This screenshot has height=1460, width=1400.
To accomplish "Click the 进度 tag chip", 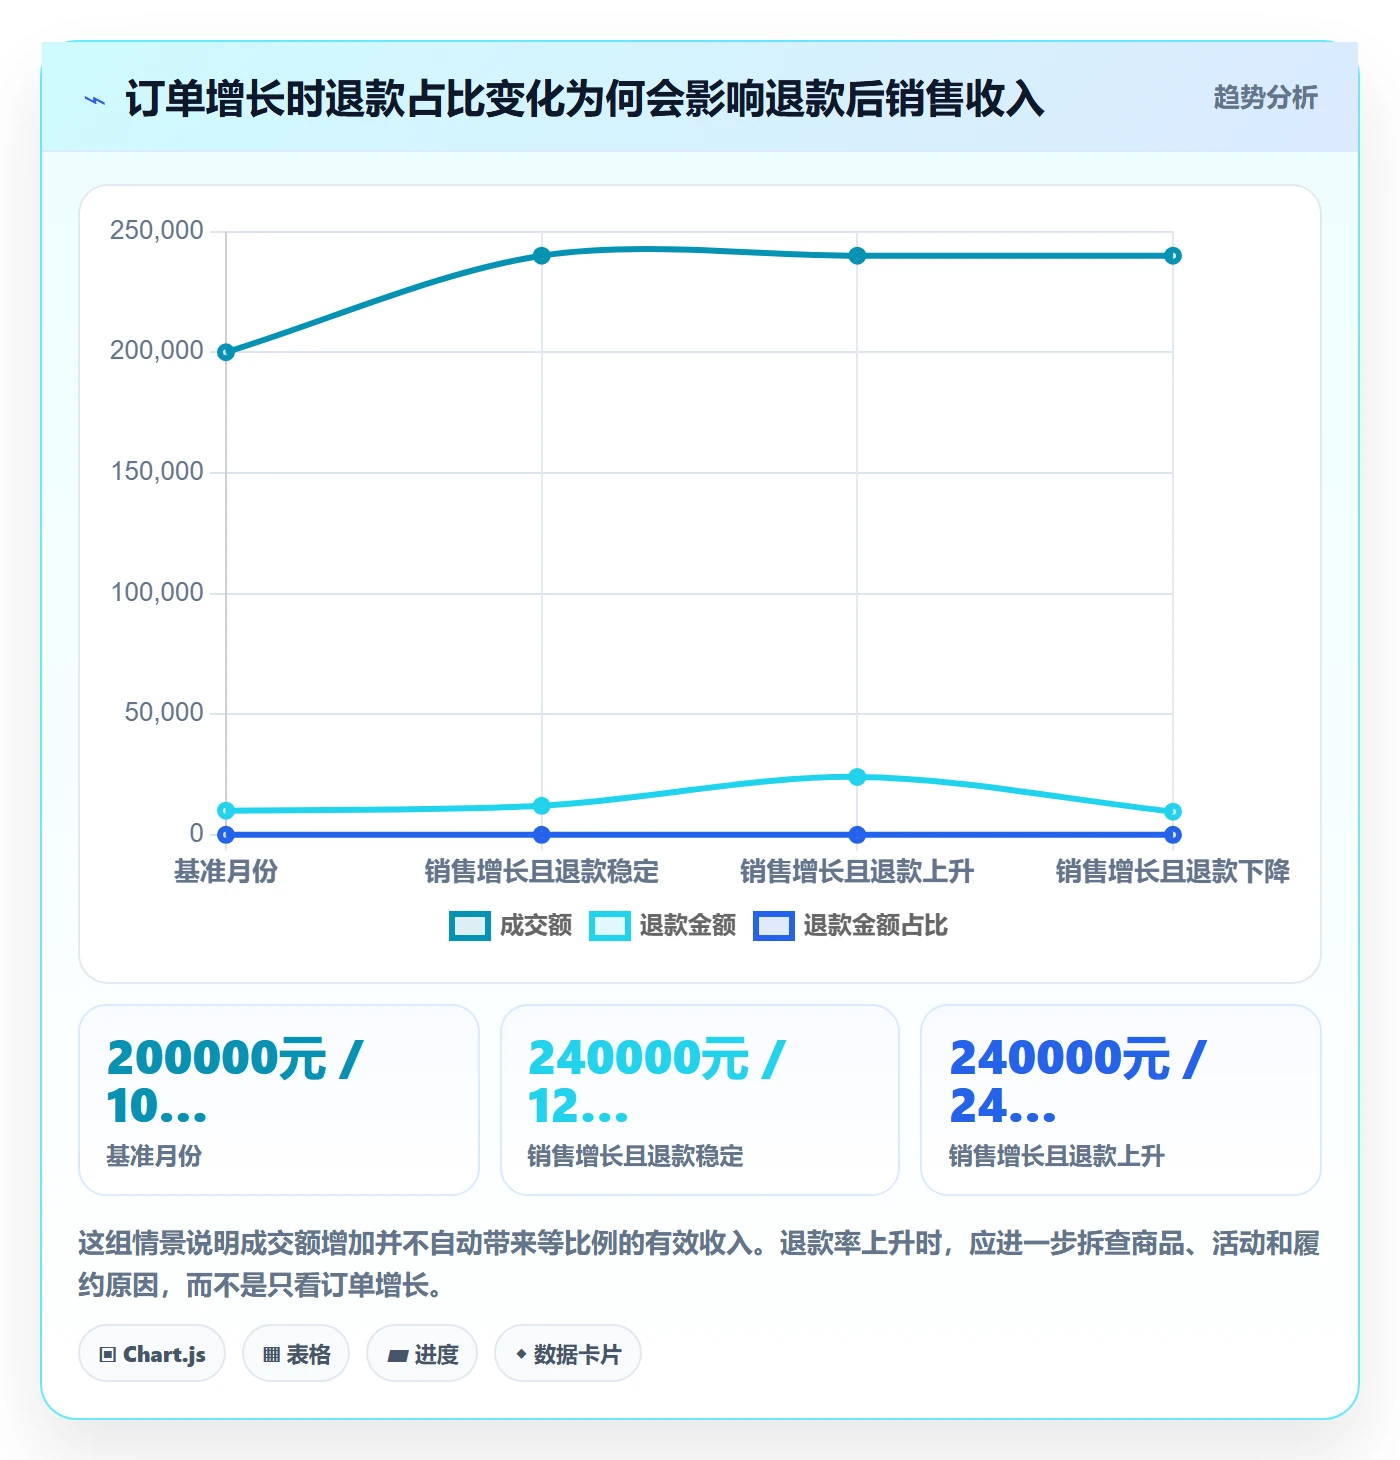I will pyautogui.click(x=422, y=1354).
